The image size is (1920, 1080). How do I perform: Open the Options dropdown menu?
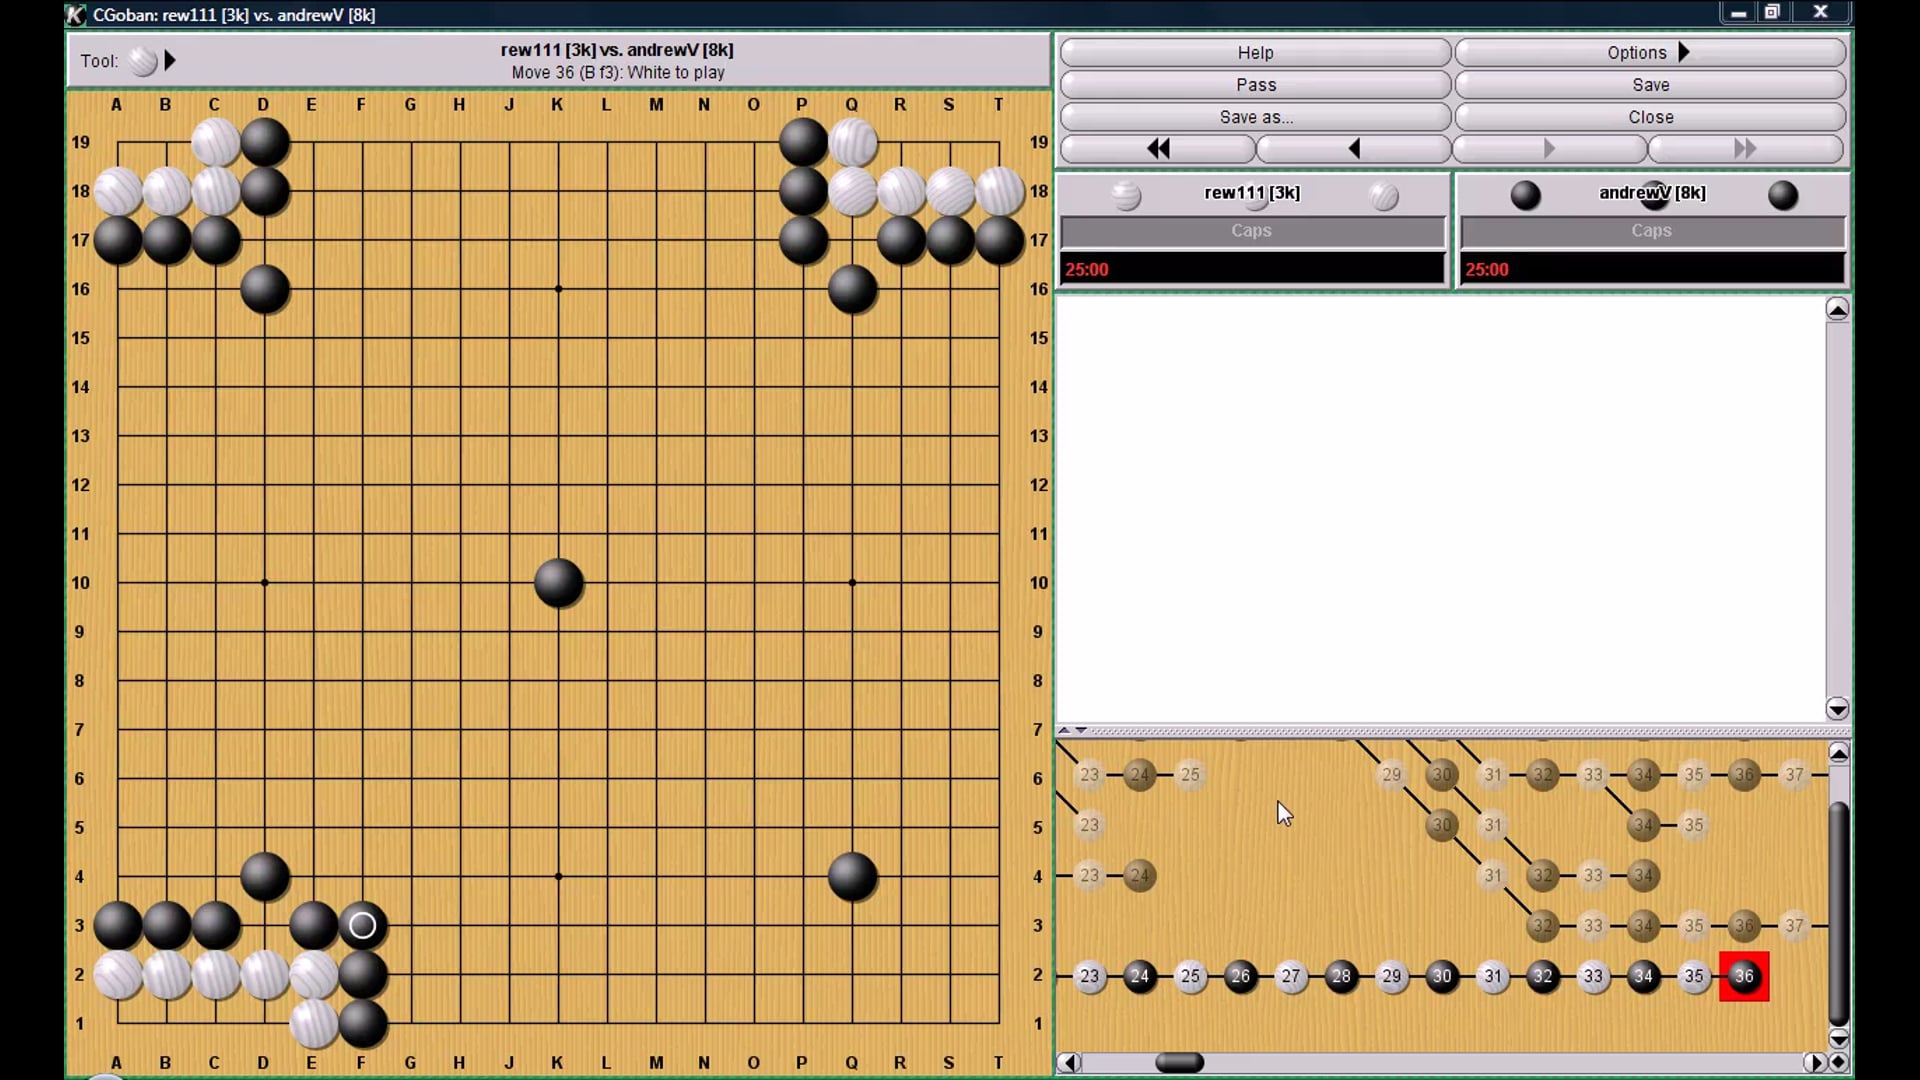pos(1650,53)
